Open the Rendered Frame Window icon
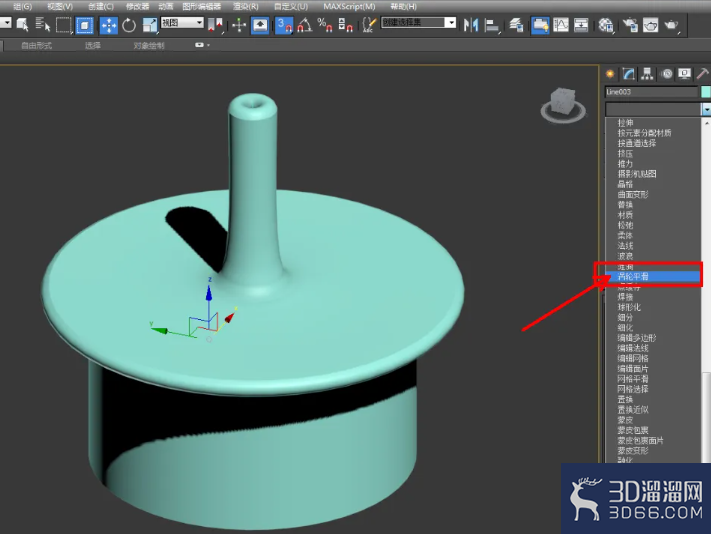The height and width of the screenshot is (534, 711). [650, 24]
